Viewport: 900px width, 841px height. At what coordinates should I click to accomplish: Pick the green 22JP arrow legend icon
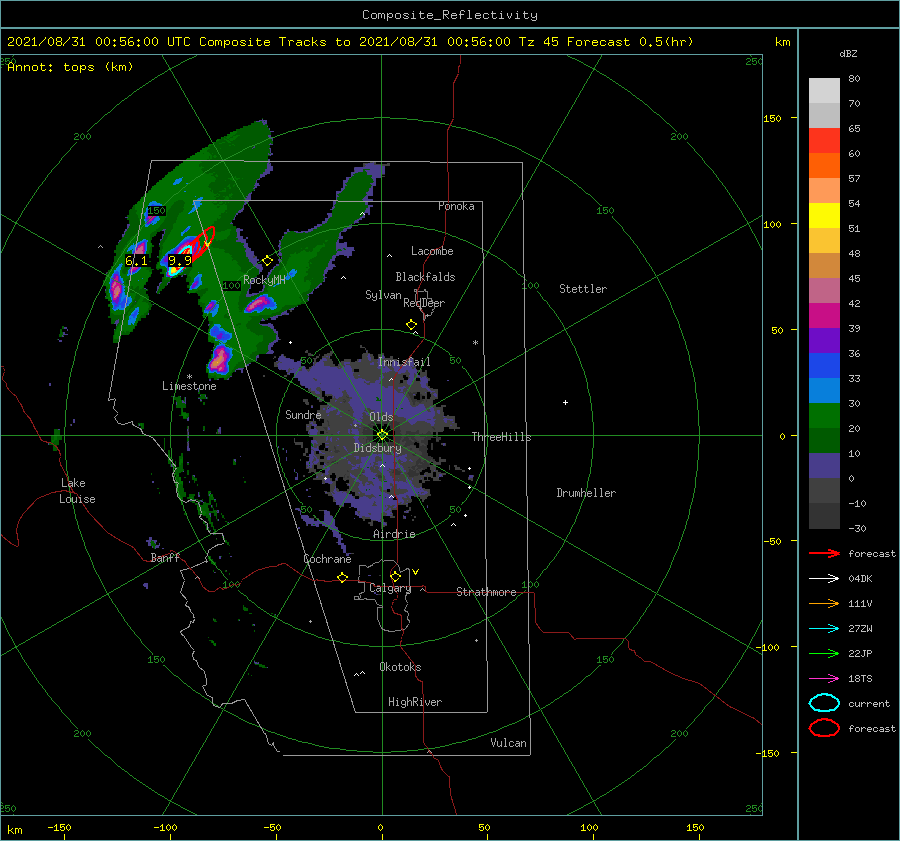click(x=824, y=653)
